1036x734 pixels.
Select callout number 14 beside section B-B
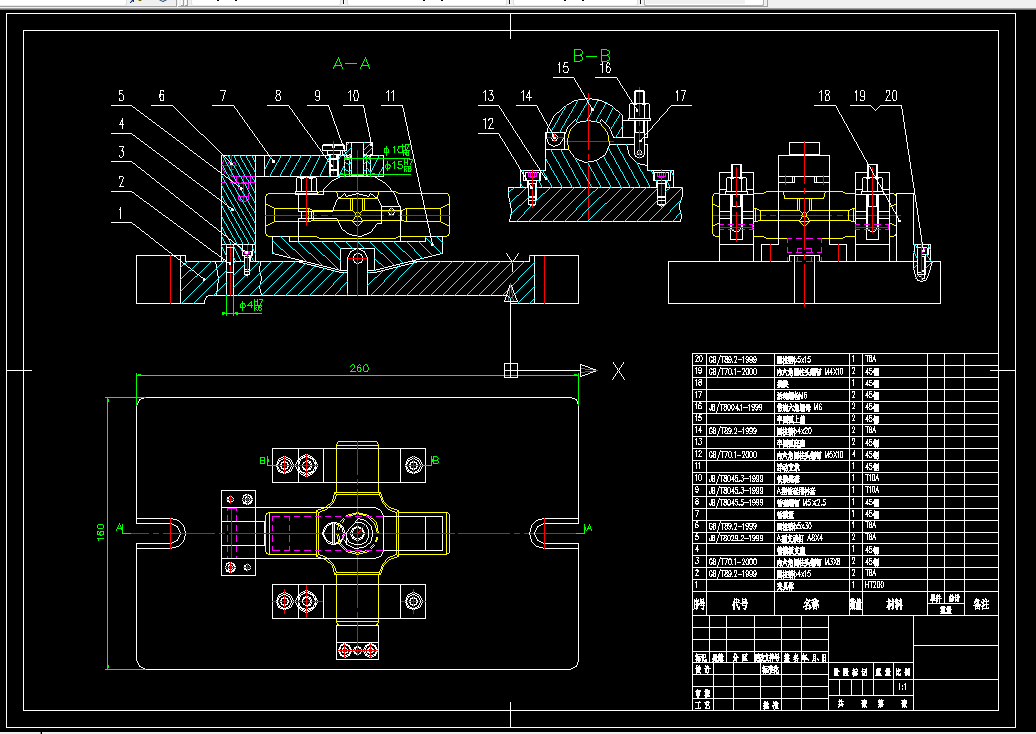(526, 96)
